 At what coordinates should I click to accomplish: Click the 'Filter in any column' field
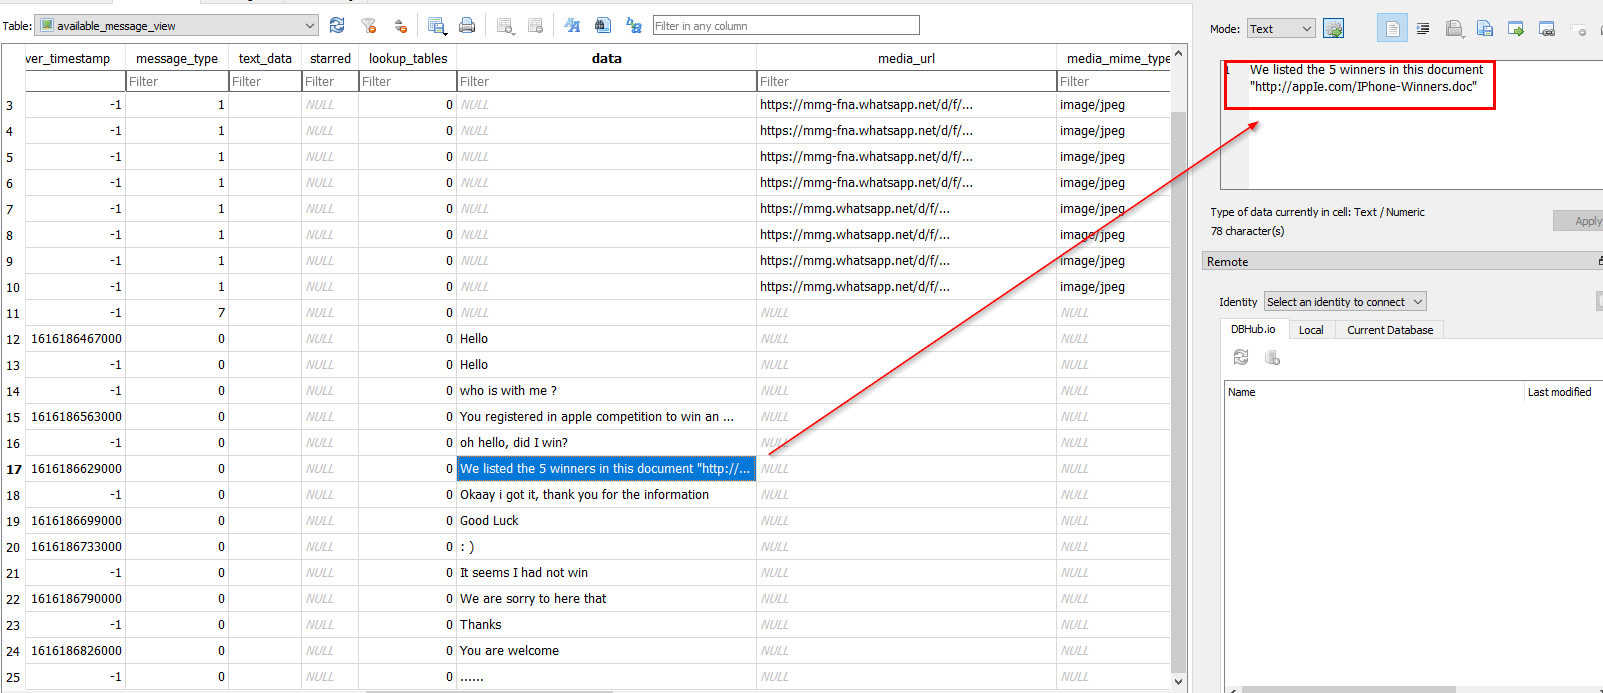tap(785, 25)
